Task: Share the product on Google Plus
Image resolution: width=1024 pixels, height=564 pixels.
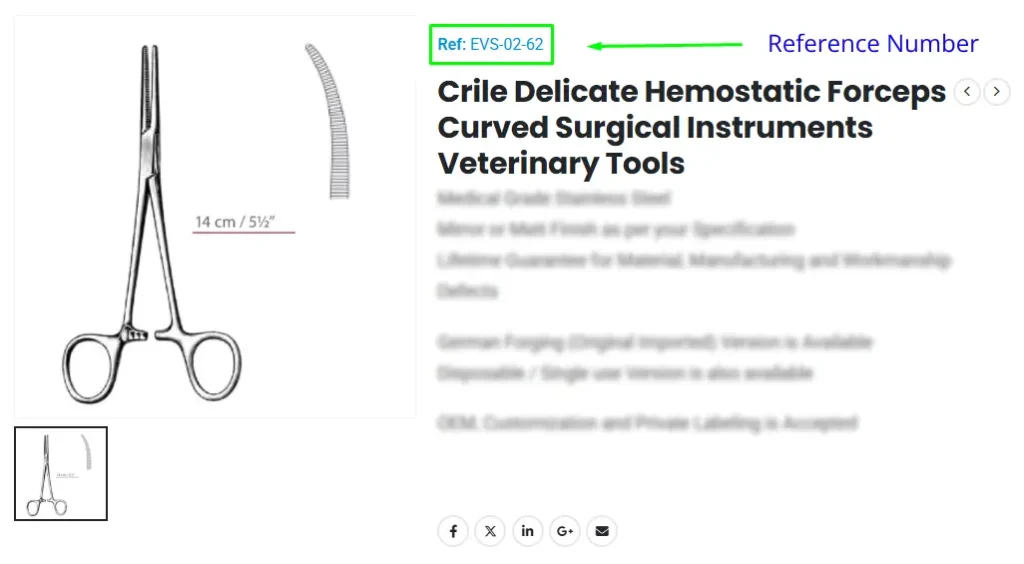Action: click(564, 531)
